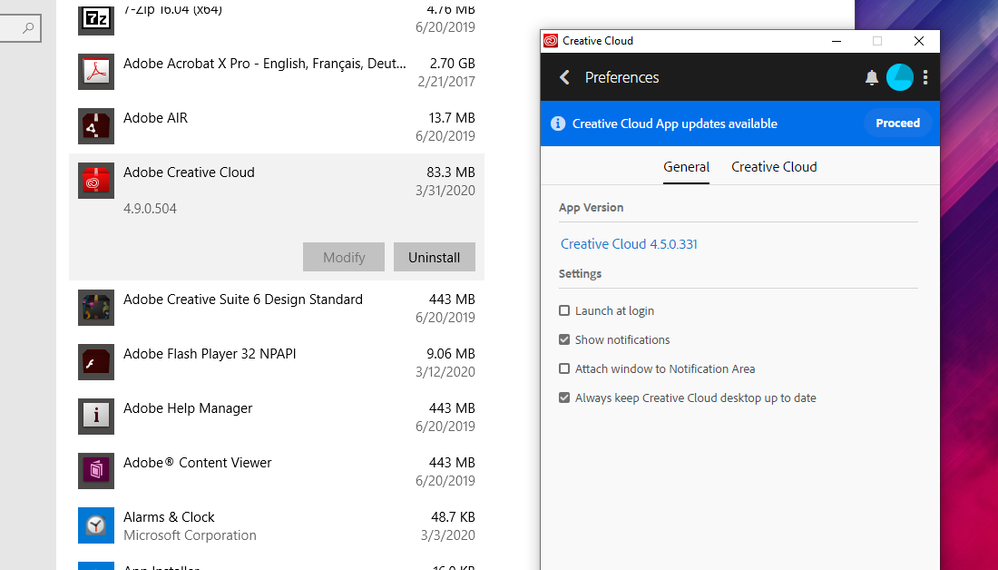998x570 pixels.
Task: Close the Creative Cloud window
Action: coord(918,41)
